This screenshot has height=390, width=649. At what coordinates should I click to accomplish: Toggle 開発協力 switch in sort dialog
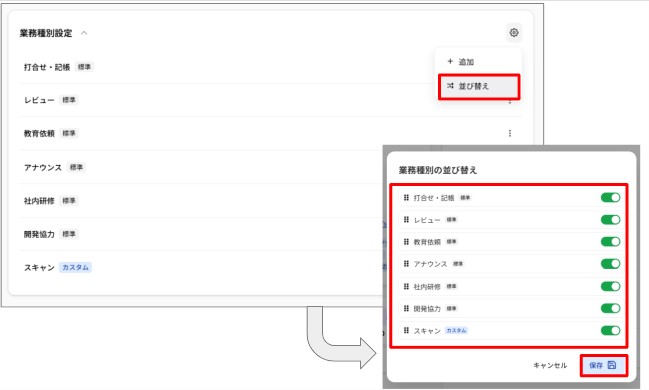coord(610,308)
